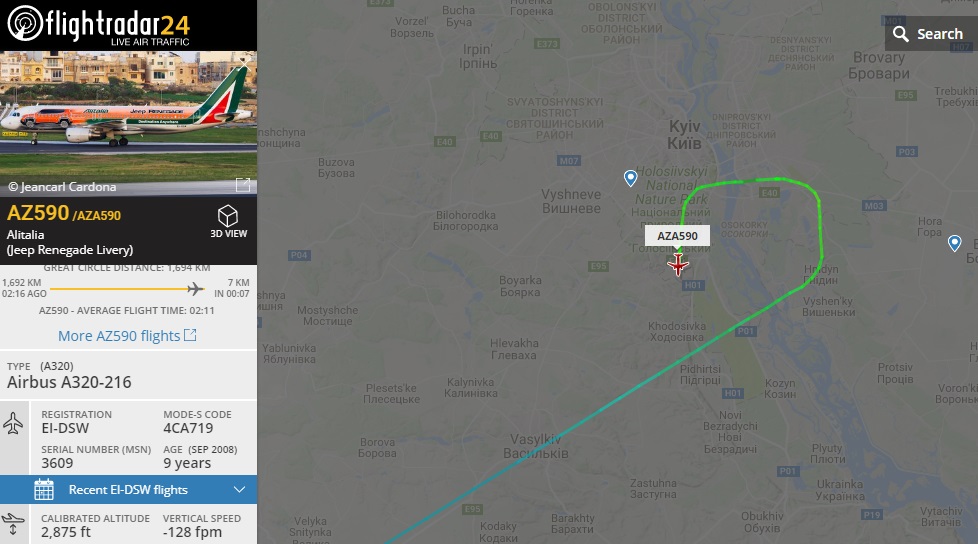Click the flight progress bar plane marker
Viewport: 978px width, 544px height.
point(195,288)
